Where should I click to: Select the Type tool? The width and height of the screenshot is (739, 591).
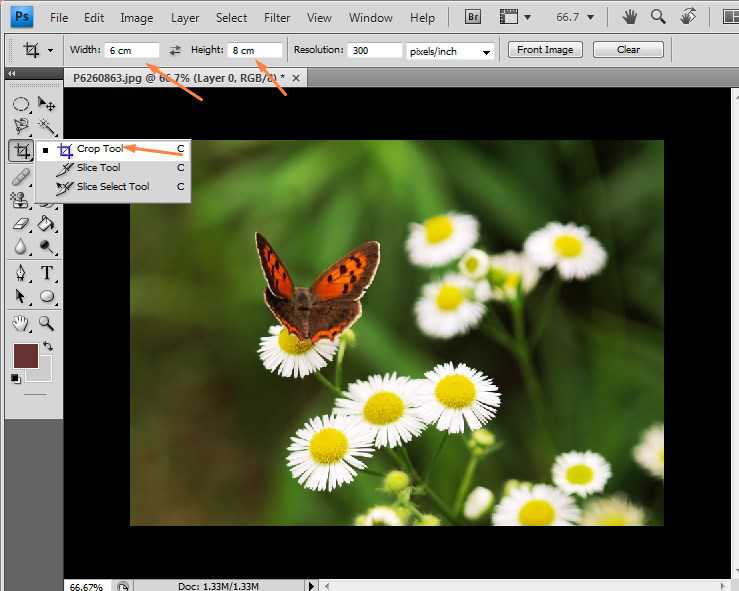coord(47,273)
